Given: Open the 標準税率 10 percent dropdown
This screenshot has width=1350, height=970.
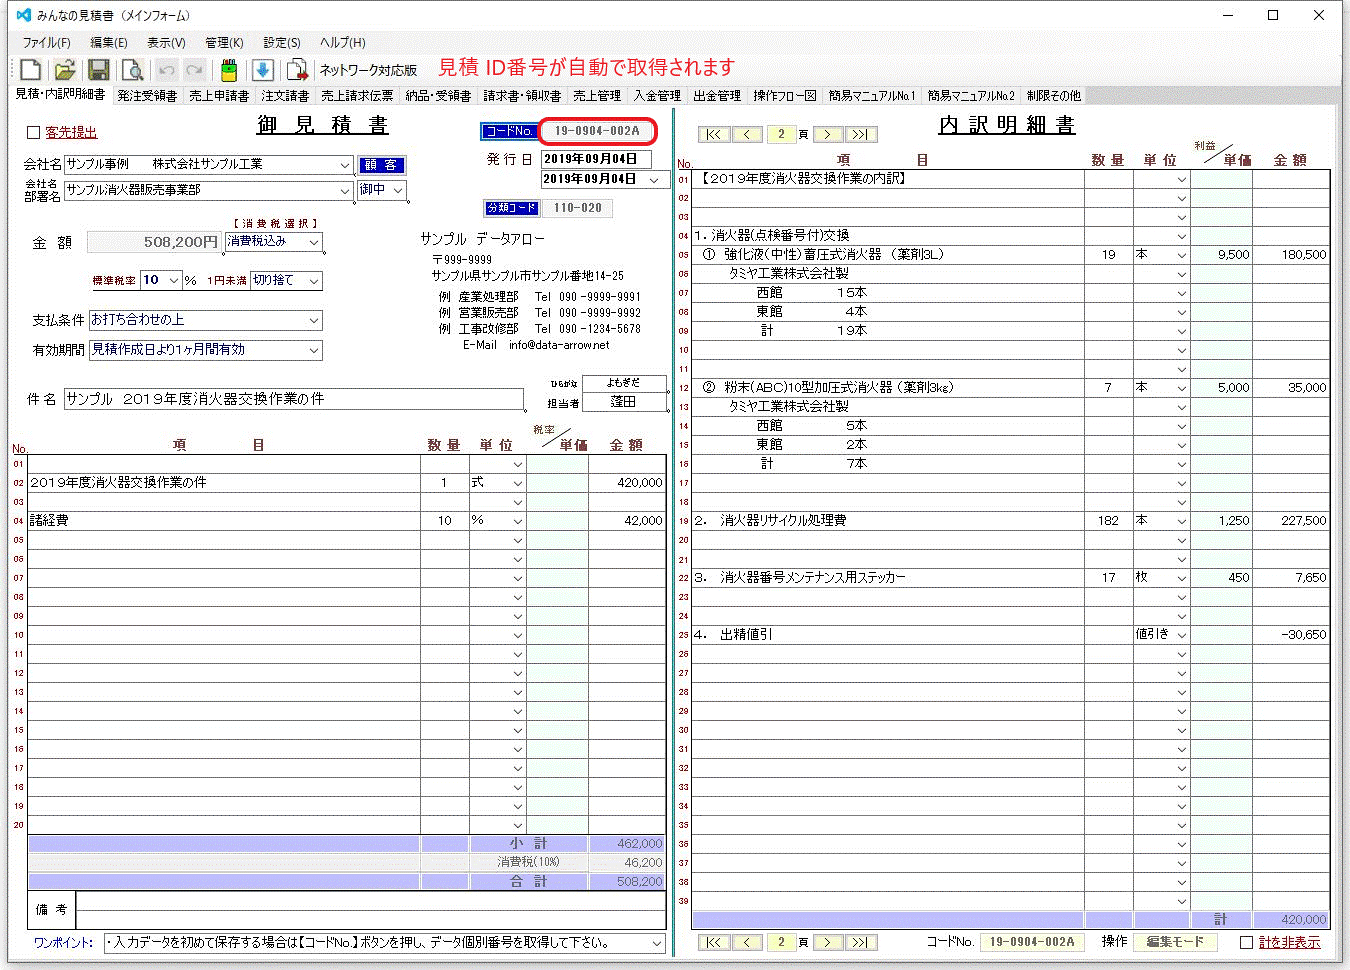Looking at the screenshot, I should [x=174, y=281].
